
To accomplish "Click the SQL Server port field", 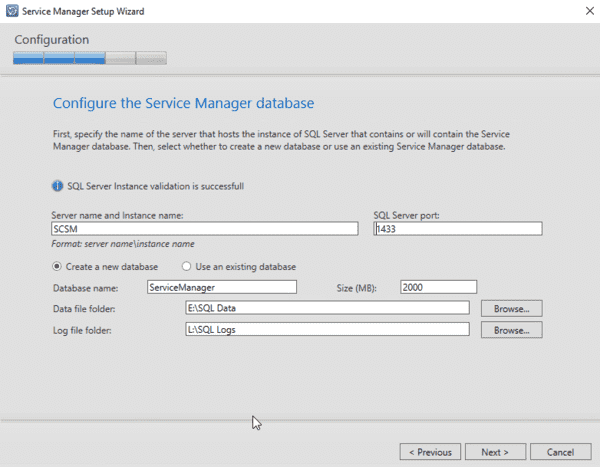I will 458,229.
